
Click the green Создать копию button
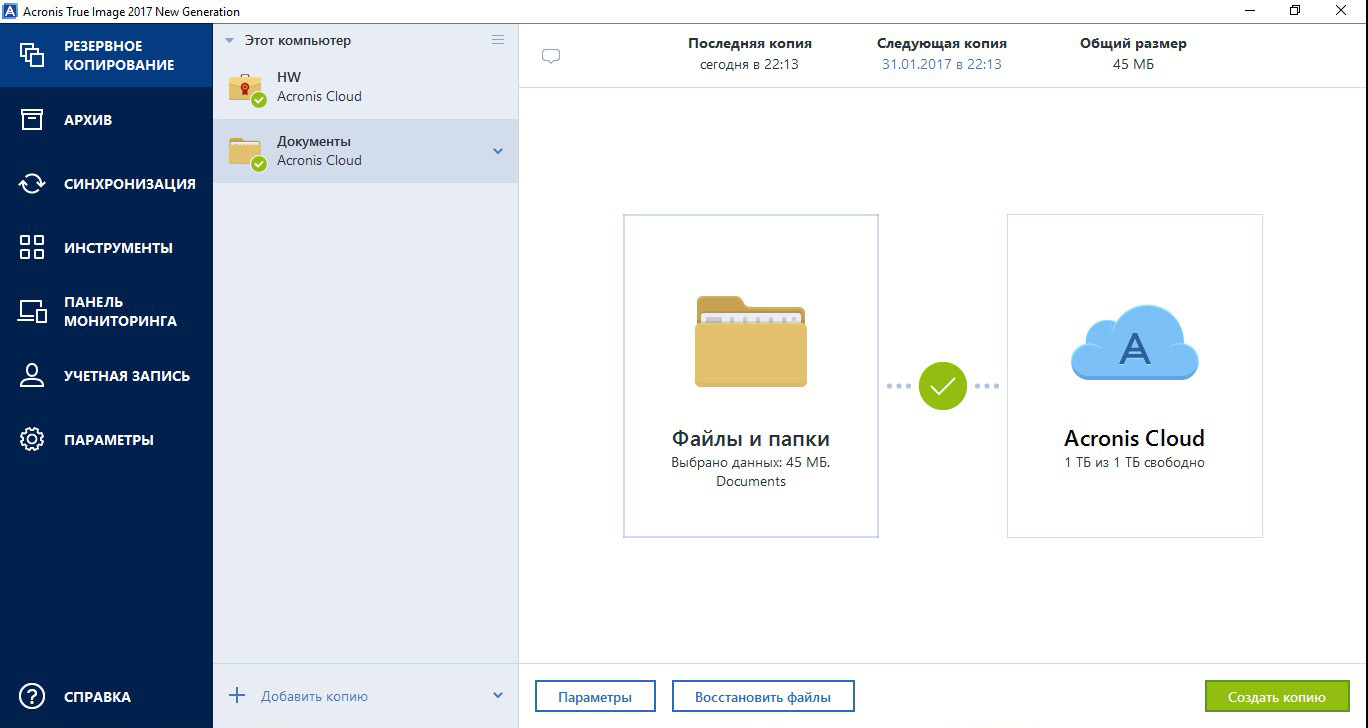[x=1277, y=697]
